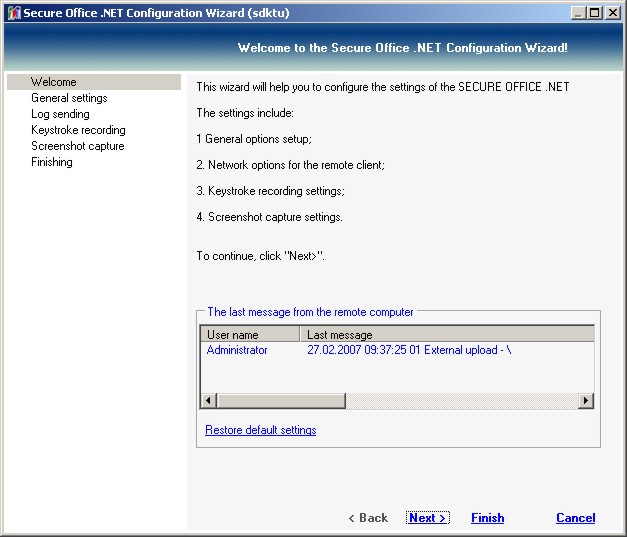Image resolution: width=627 pixels, height=537 pixels.
Task: Select the Administrator row entry
Action: click(237, 350)
